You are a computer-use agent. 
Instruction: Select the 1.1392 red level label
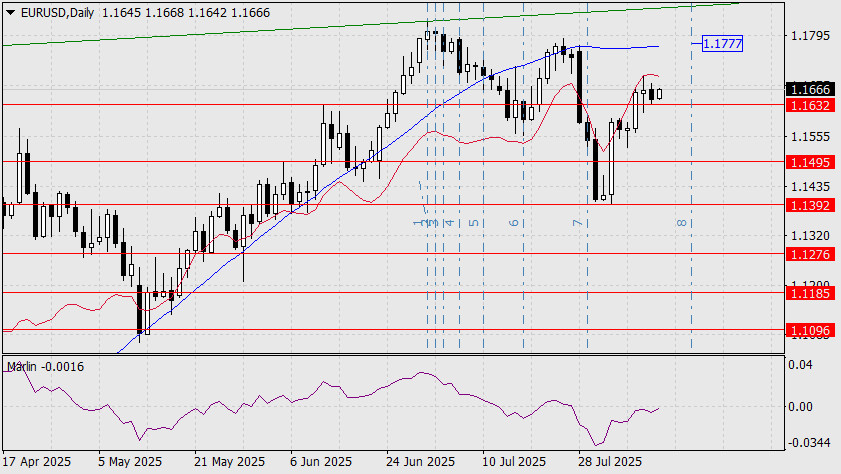coord(810,205)
